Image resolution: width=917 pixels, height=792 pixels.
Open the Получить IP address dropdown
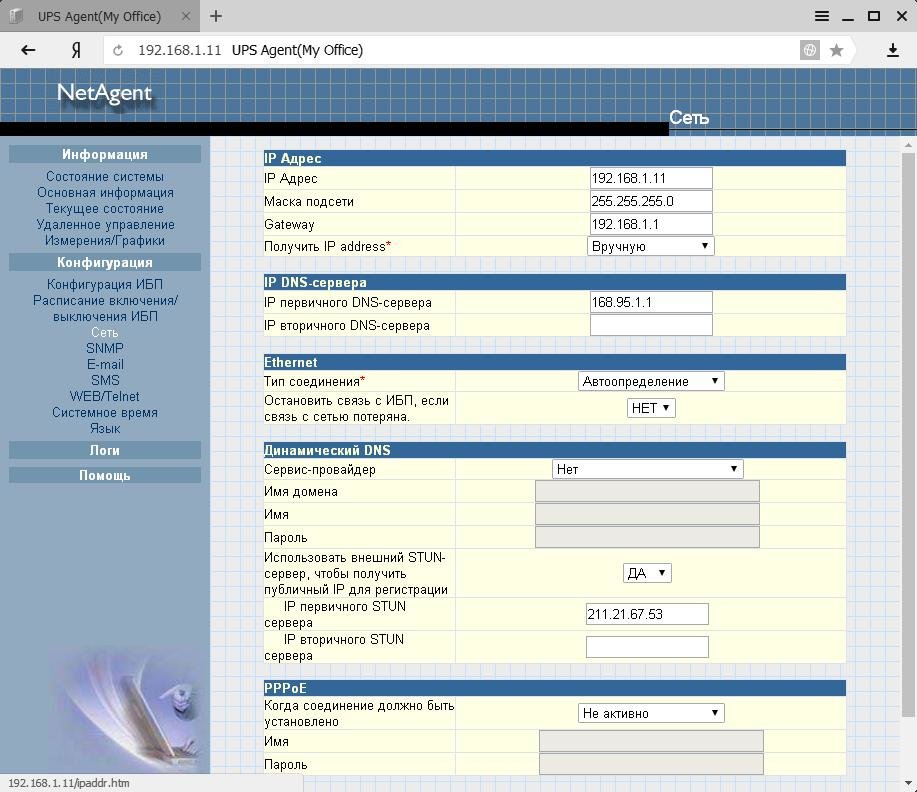point(650,246)
